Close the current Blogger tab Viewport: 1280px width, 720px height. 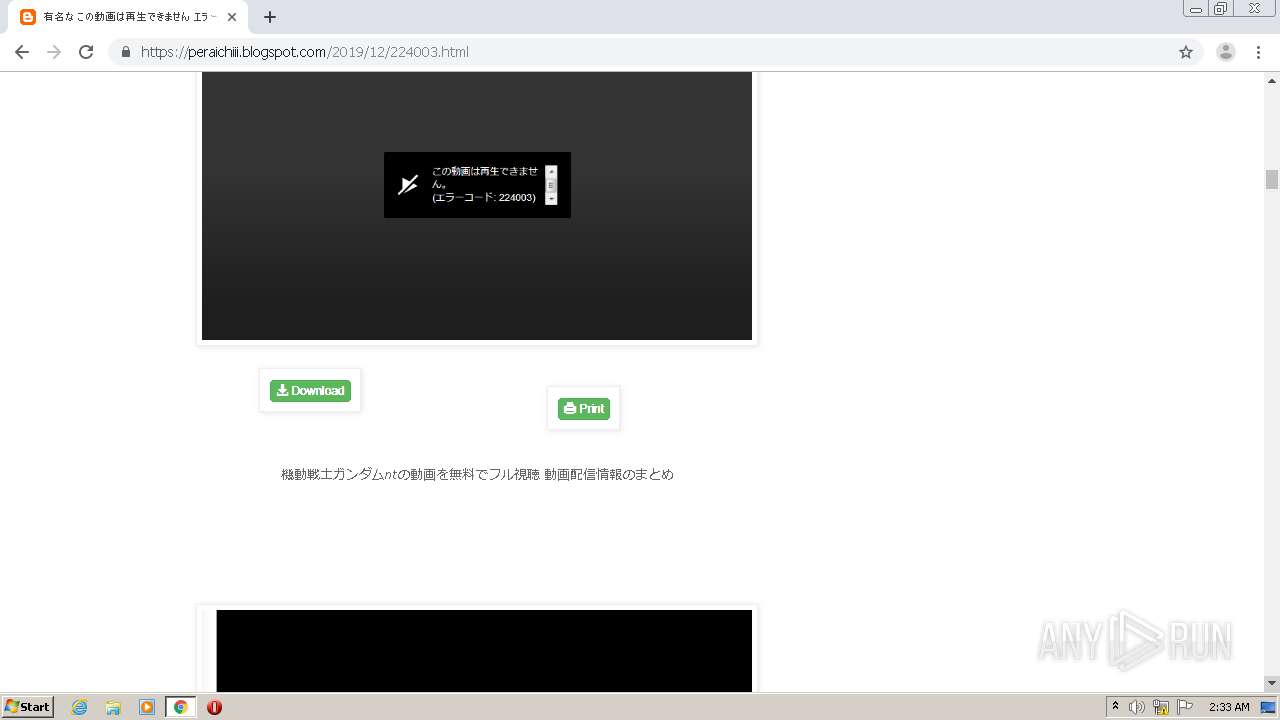pos(232,17)
